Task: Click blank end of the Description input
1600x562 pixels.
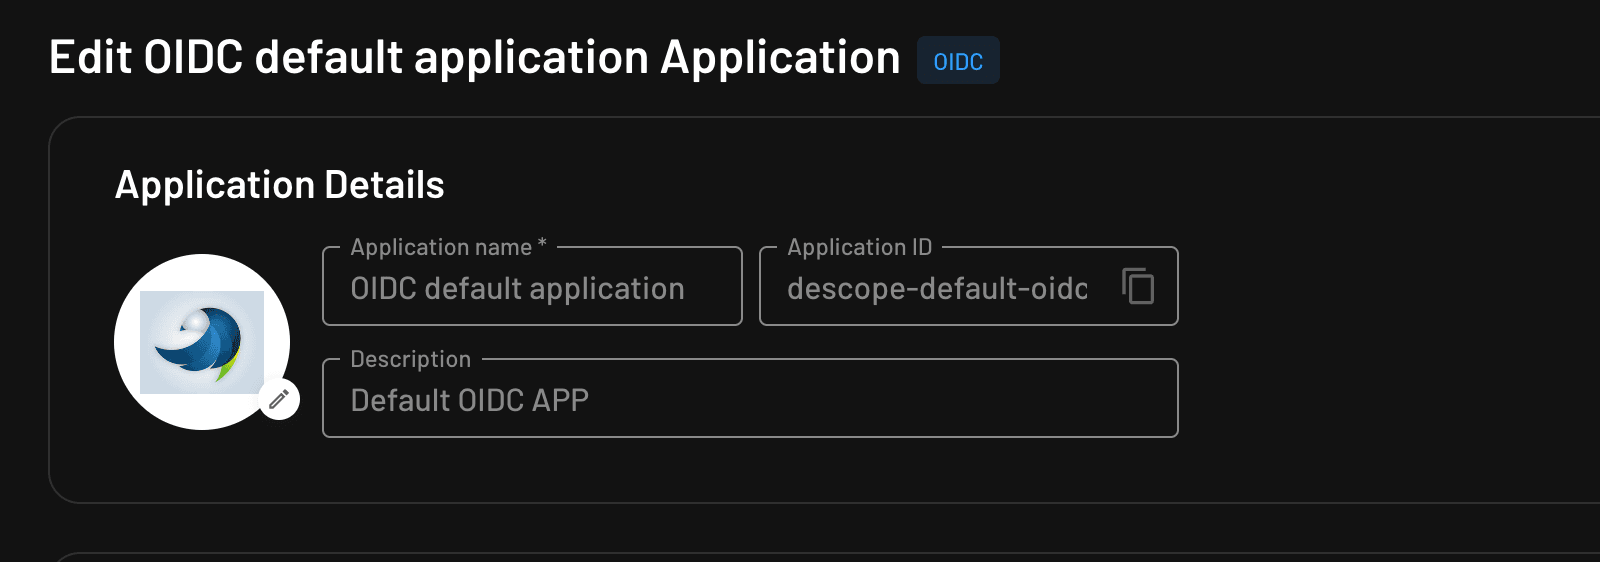Action: click(x=1000, y=400)
